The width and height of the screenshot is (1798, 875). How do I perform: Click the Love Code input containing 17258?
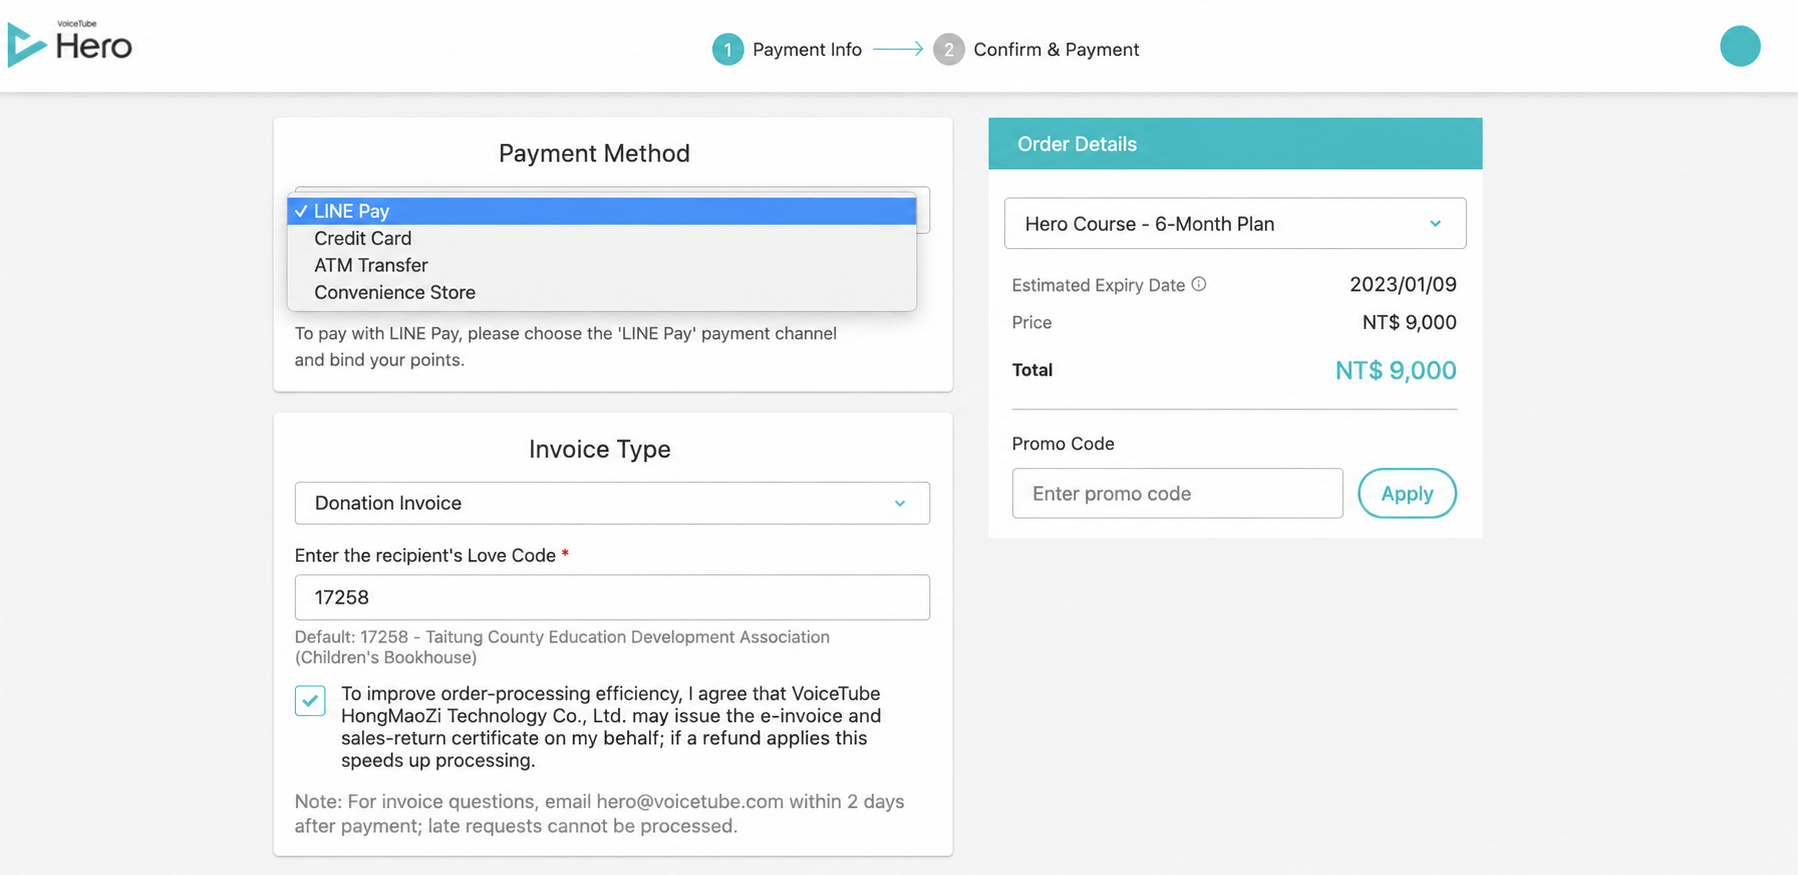coord(612,597)
